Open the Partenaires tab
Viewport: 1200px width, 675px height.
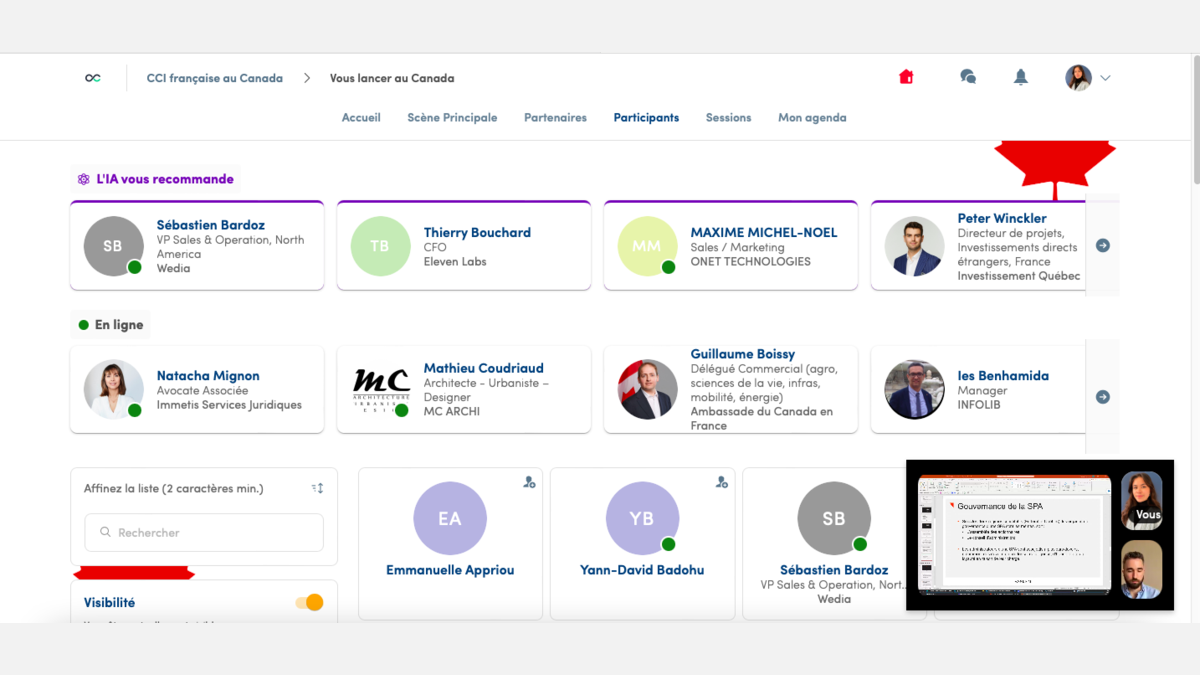555,117
